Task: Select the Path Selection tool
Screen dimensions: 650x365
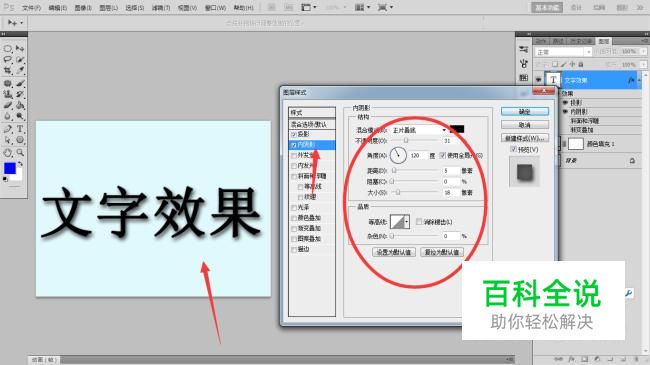Action: 8,140
